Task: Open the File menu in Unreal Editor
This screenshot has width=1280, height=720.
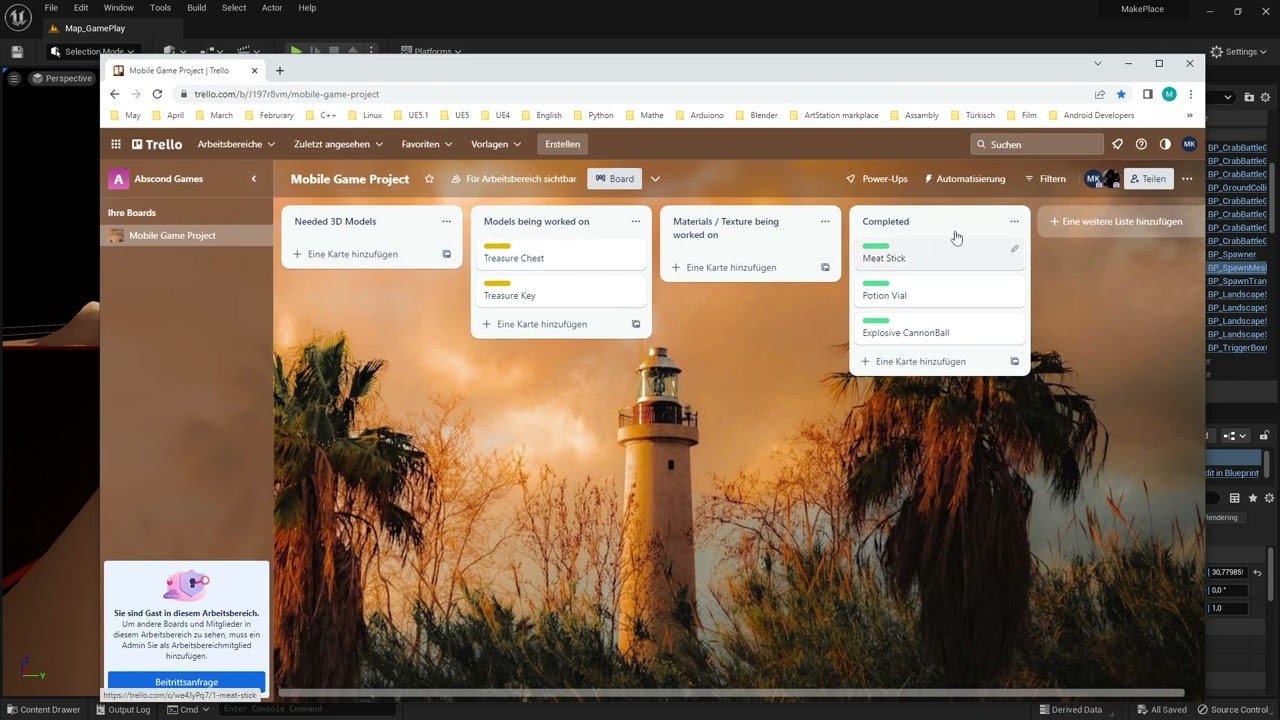Action: [51, 7]
